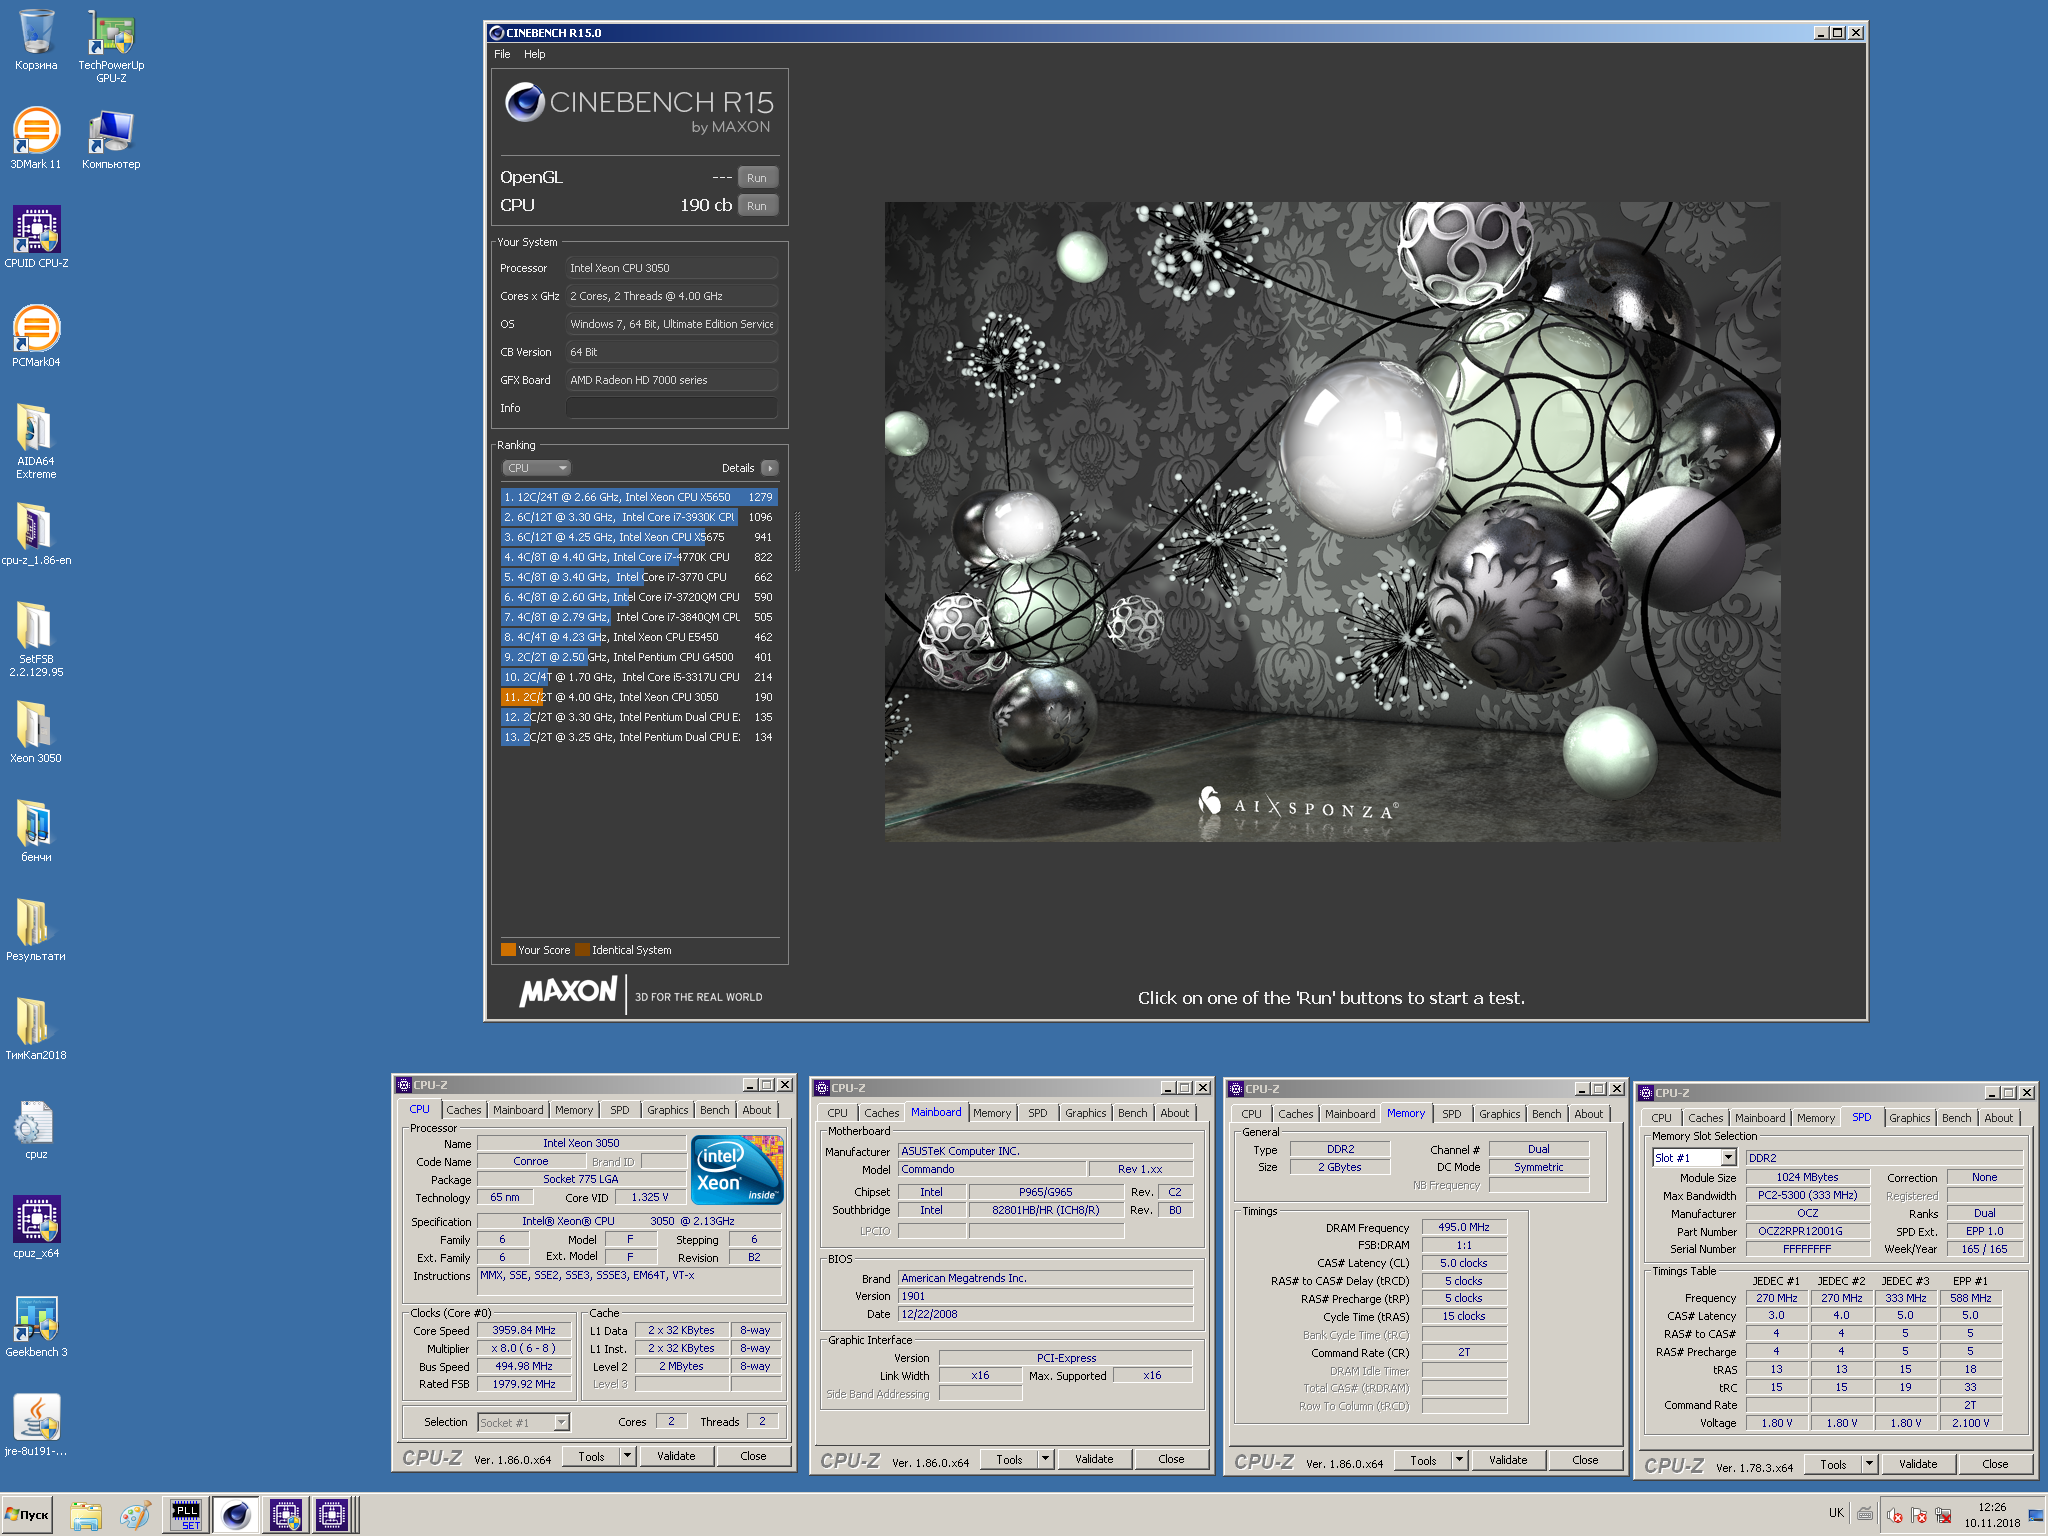Open Tools dropdown arrow in SPD CPU-Z window
This screenshot has height=1536, width=2048.
coord(1870,1464)
